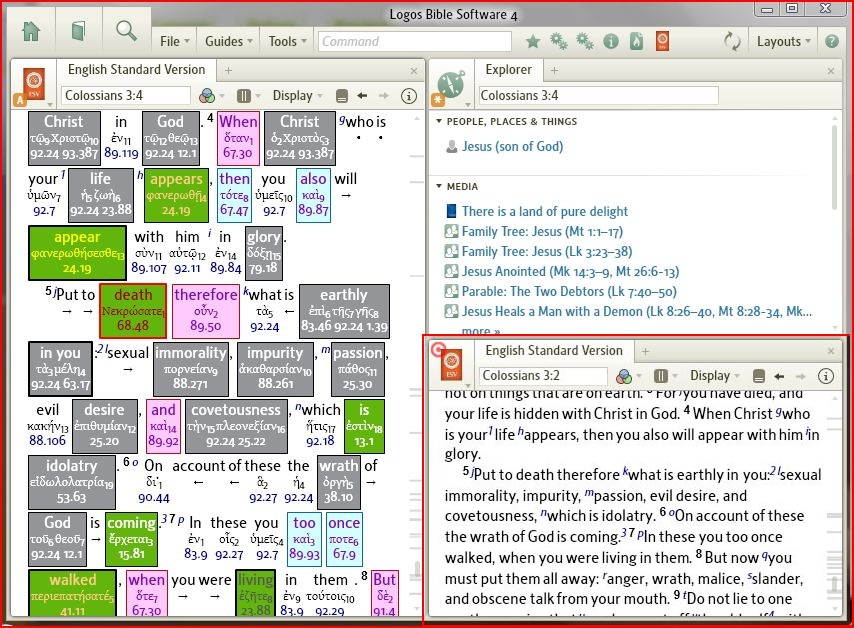
Task: Click the Command input box
Action: pyautogui.click(x=414, y=41)
